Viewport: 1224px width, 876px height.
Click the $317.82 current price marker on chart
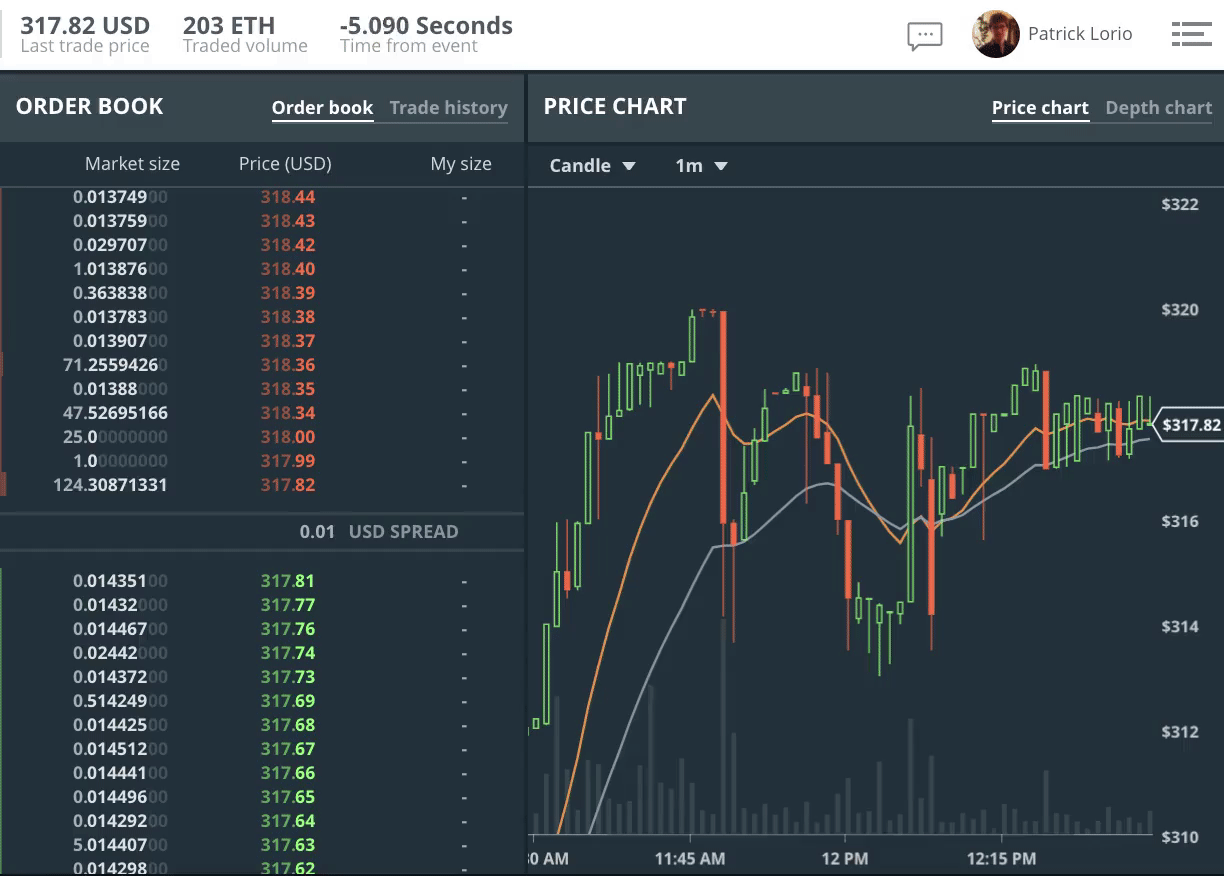pyautogui.click(x=1190, y=425)
